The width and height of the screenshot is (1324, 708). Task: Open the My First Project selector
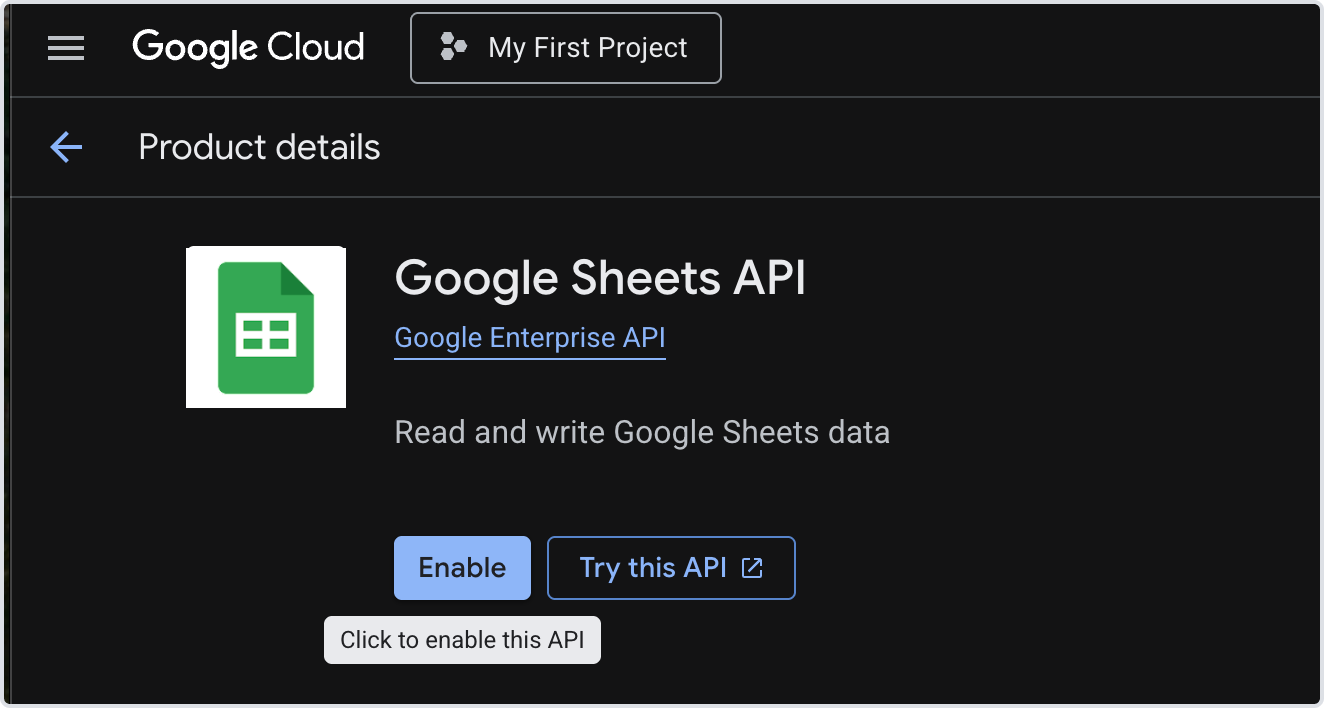point(565,48)
